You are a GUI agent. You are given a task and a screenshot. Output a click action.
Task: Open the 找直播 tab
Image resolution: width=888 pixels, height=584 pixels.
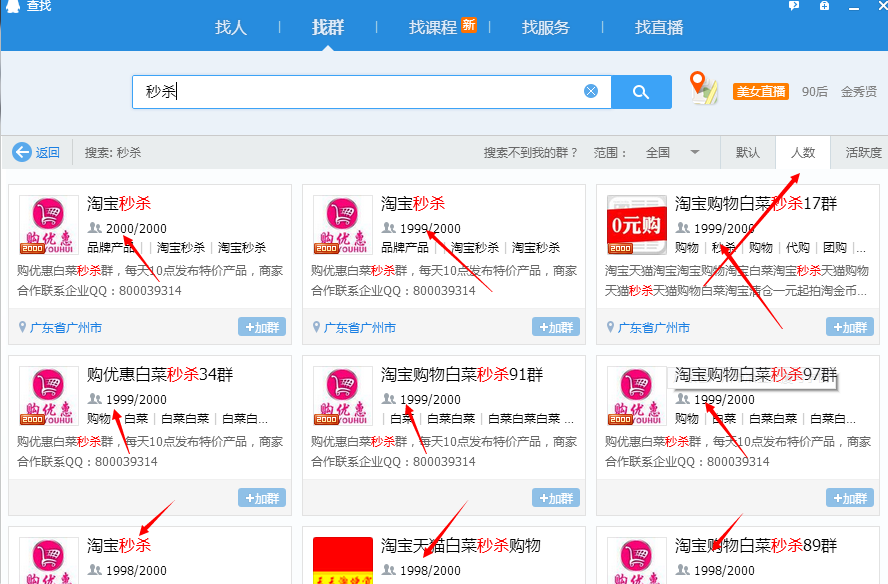point(659,27)
